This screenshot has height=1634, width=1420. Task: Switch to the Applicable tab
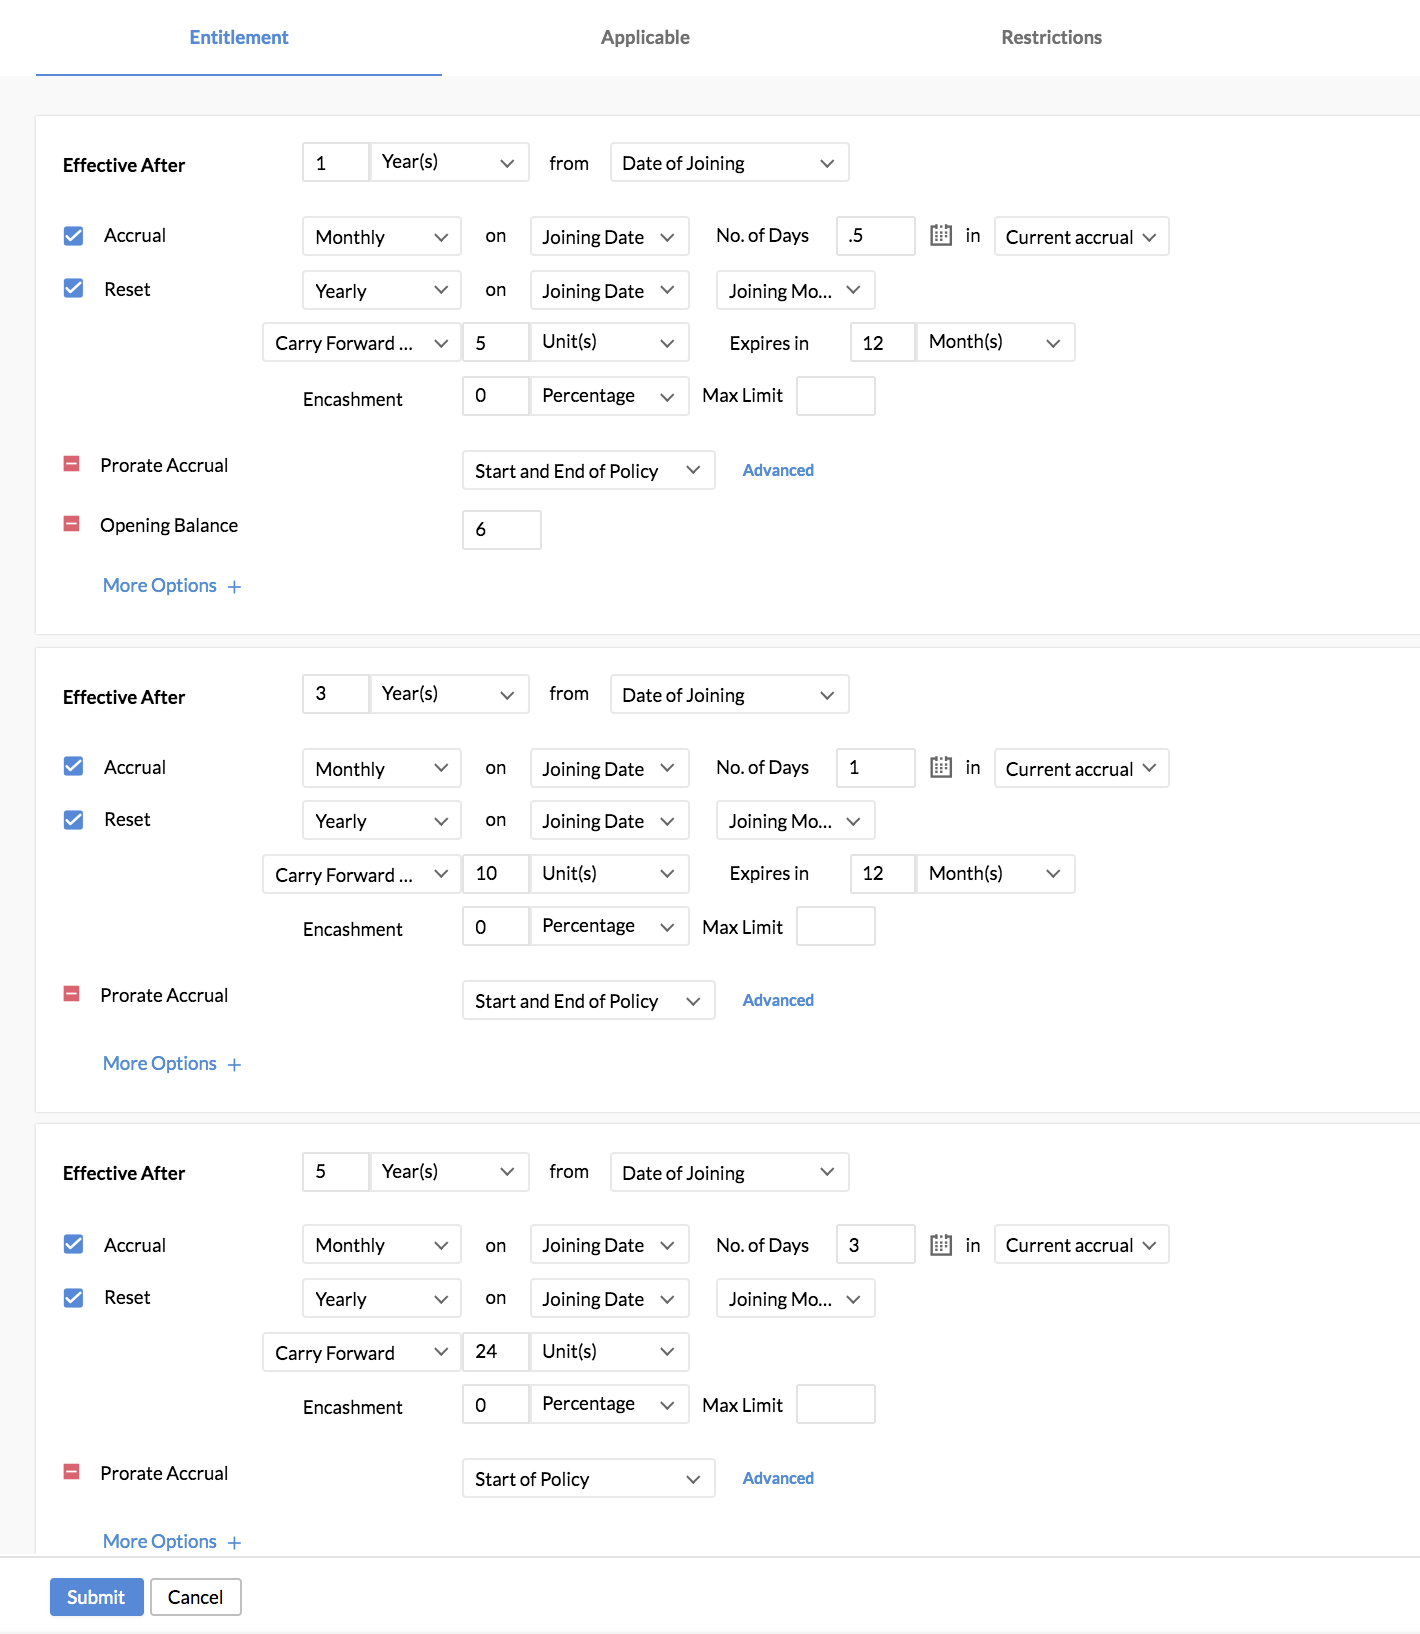click(645, 38)
